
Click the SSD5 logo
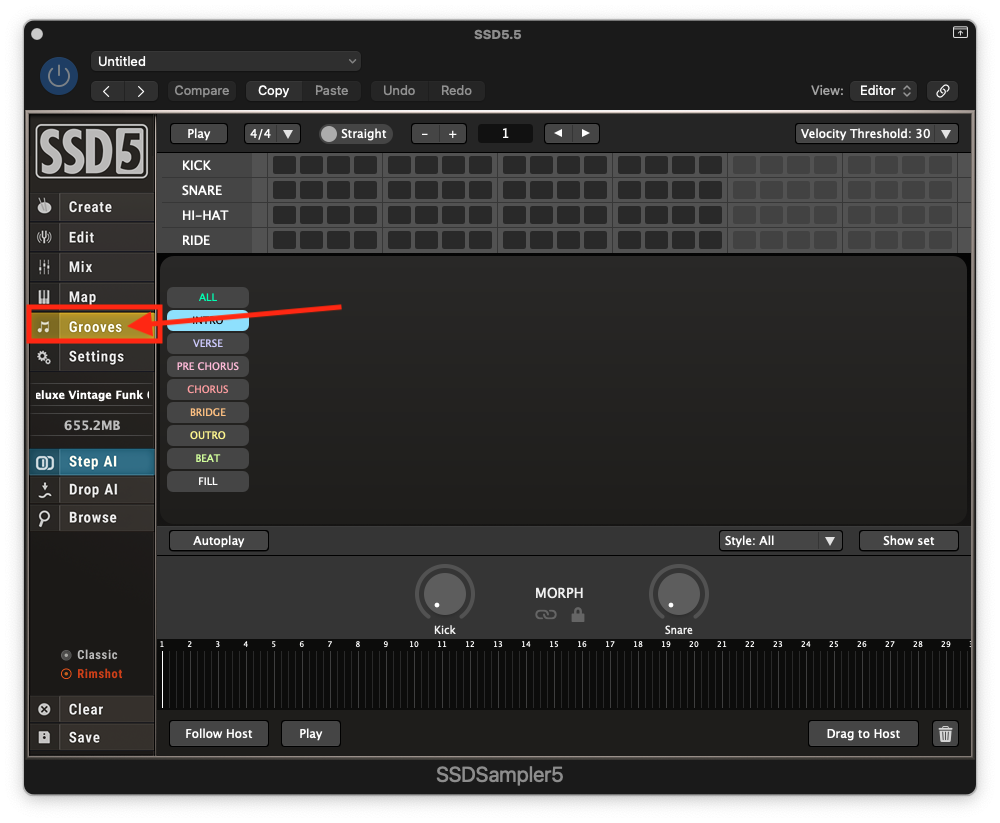(x=92, y=151)
